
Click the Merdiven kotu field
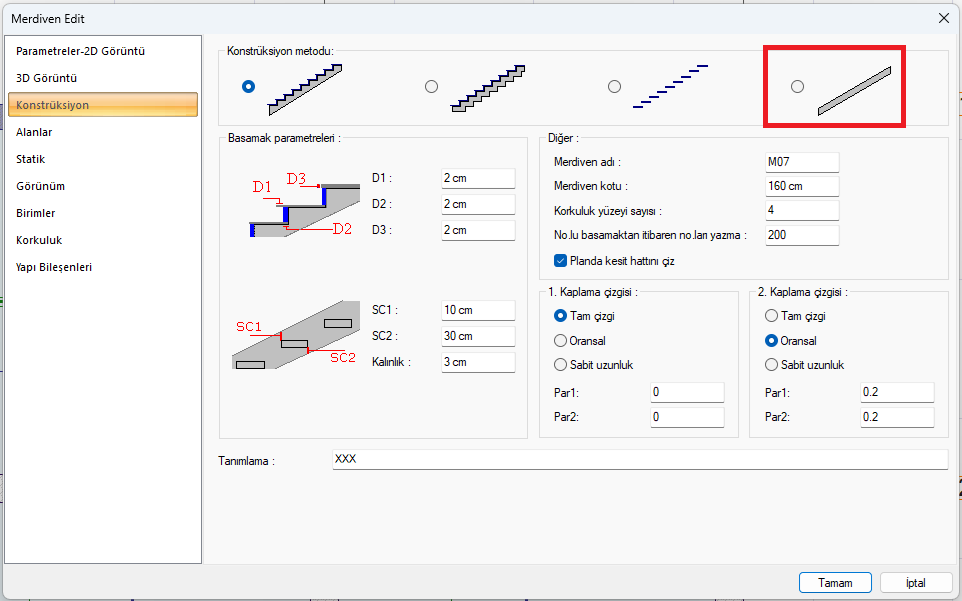coord(801,186)
